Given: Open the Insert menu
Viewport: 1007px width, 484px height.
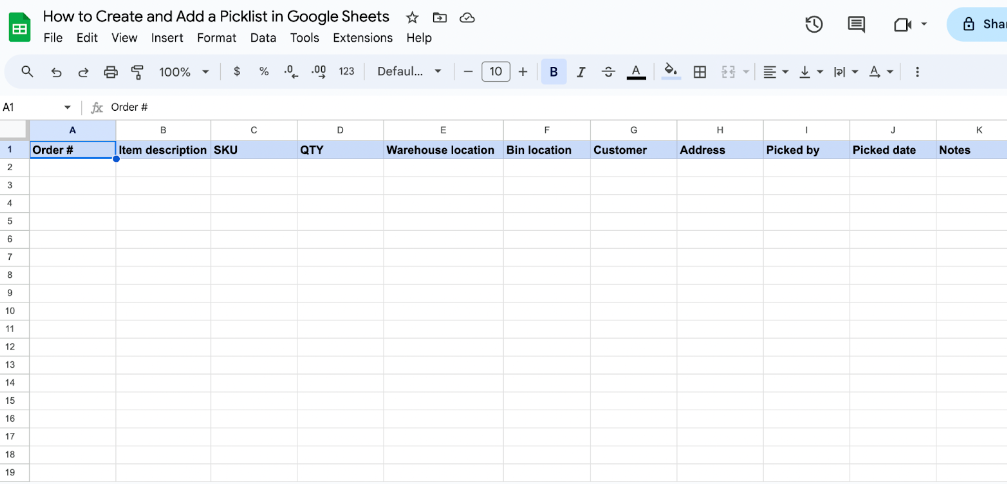Looking at the screenshot, I should tap(167, 38).
